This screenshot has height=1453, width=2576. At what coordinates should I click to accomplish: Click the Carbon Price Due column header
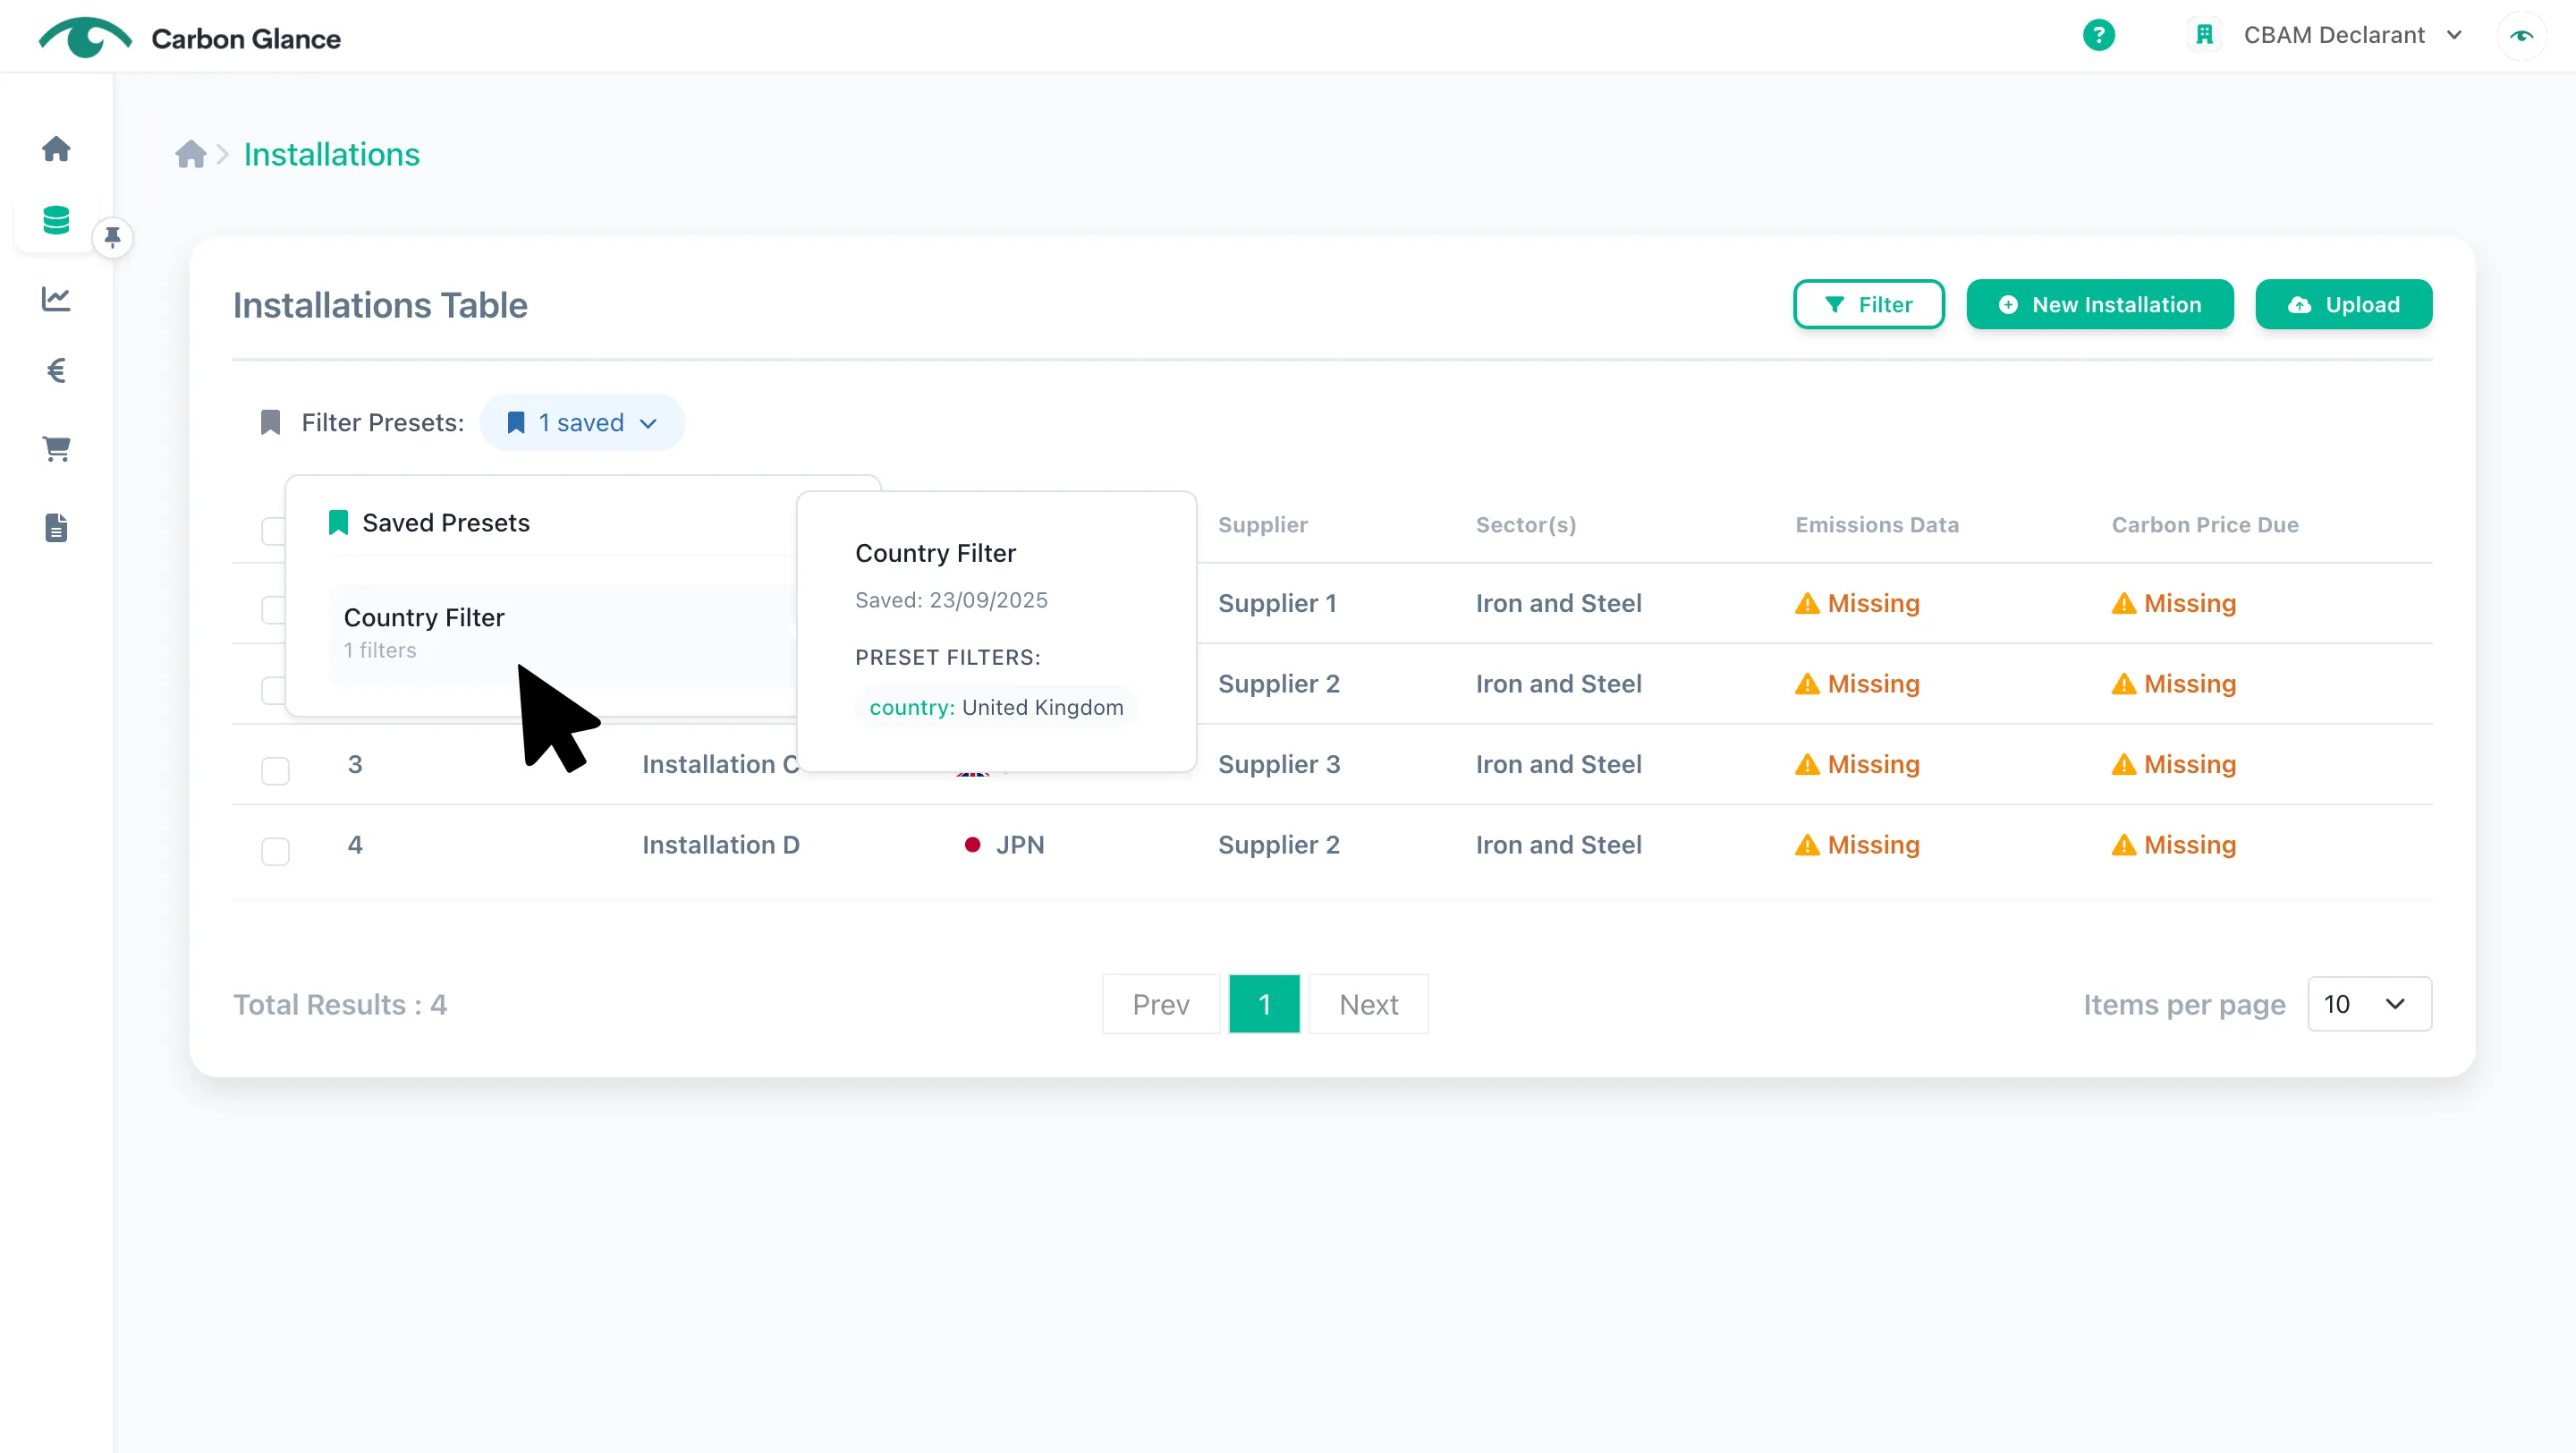(x=2204, y=524)
